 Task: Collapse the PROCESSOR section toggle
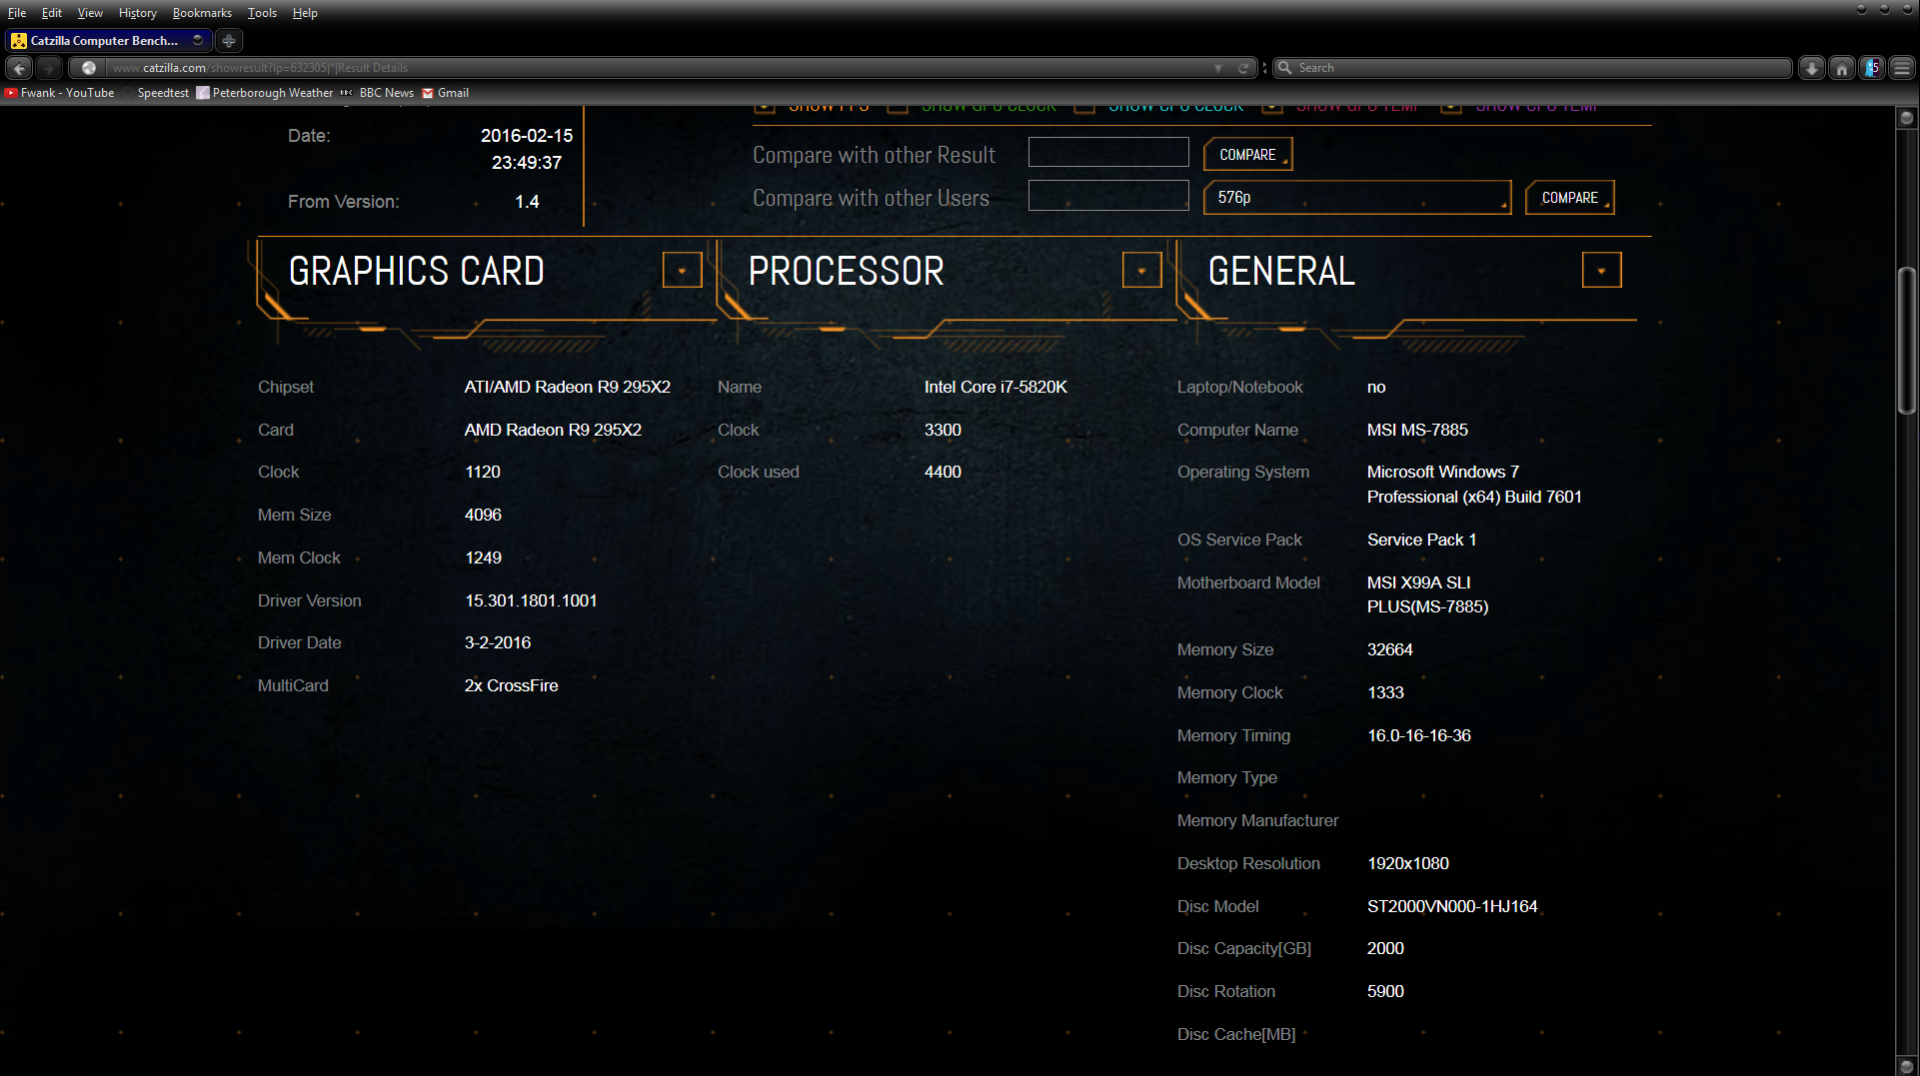coord(1141,270)
